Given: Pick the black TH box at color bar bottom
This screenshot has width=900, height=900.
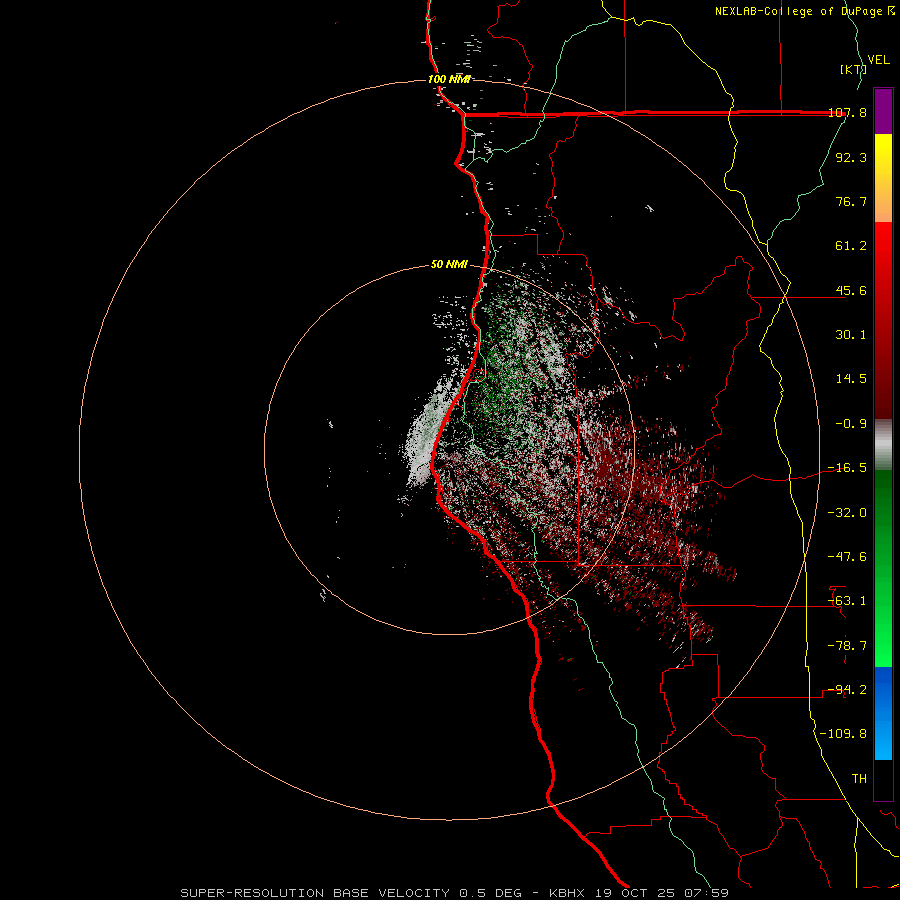Looking at the screenshot, I should [x=883, y=780].
